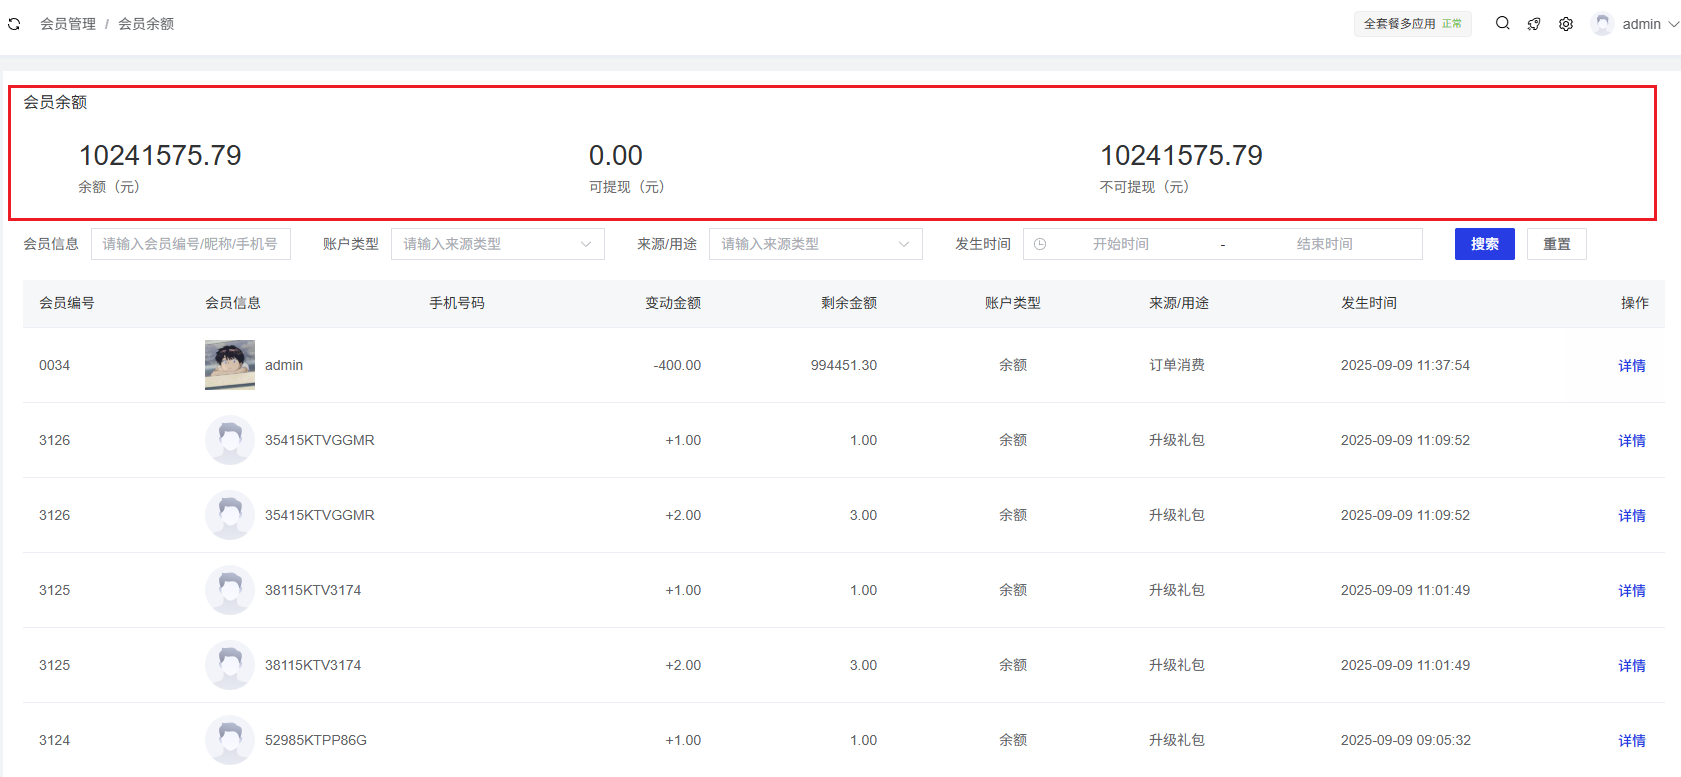Image resolution: width=1681 pixels, height=777 pixels.
Task: Click the rocket icon in top bar
Action: (x=1534, y=24)
